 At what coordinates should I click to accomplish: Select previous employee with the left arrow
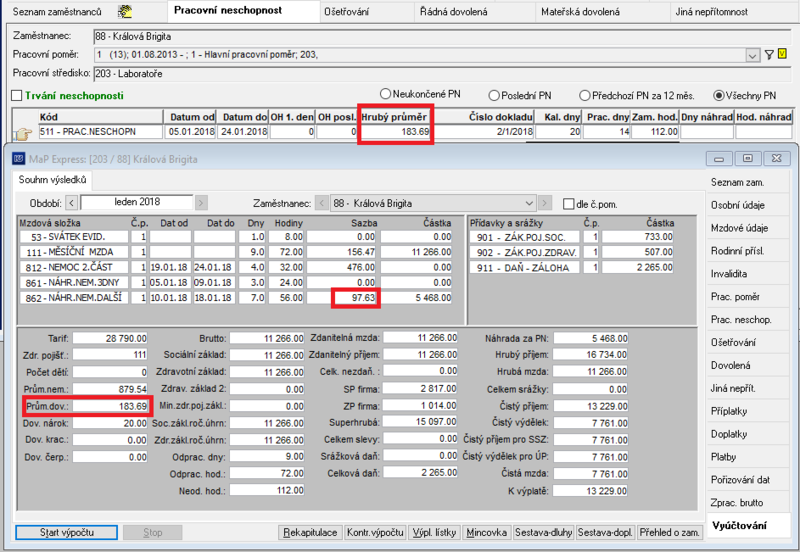[321, 204]
